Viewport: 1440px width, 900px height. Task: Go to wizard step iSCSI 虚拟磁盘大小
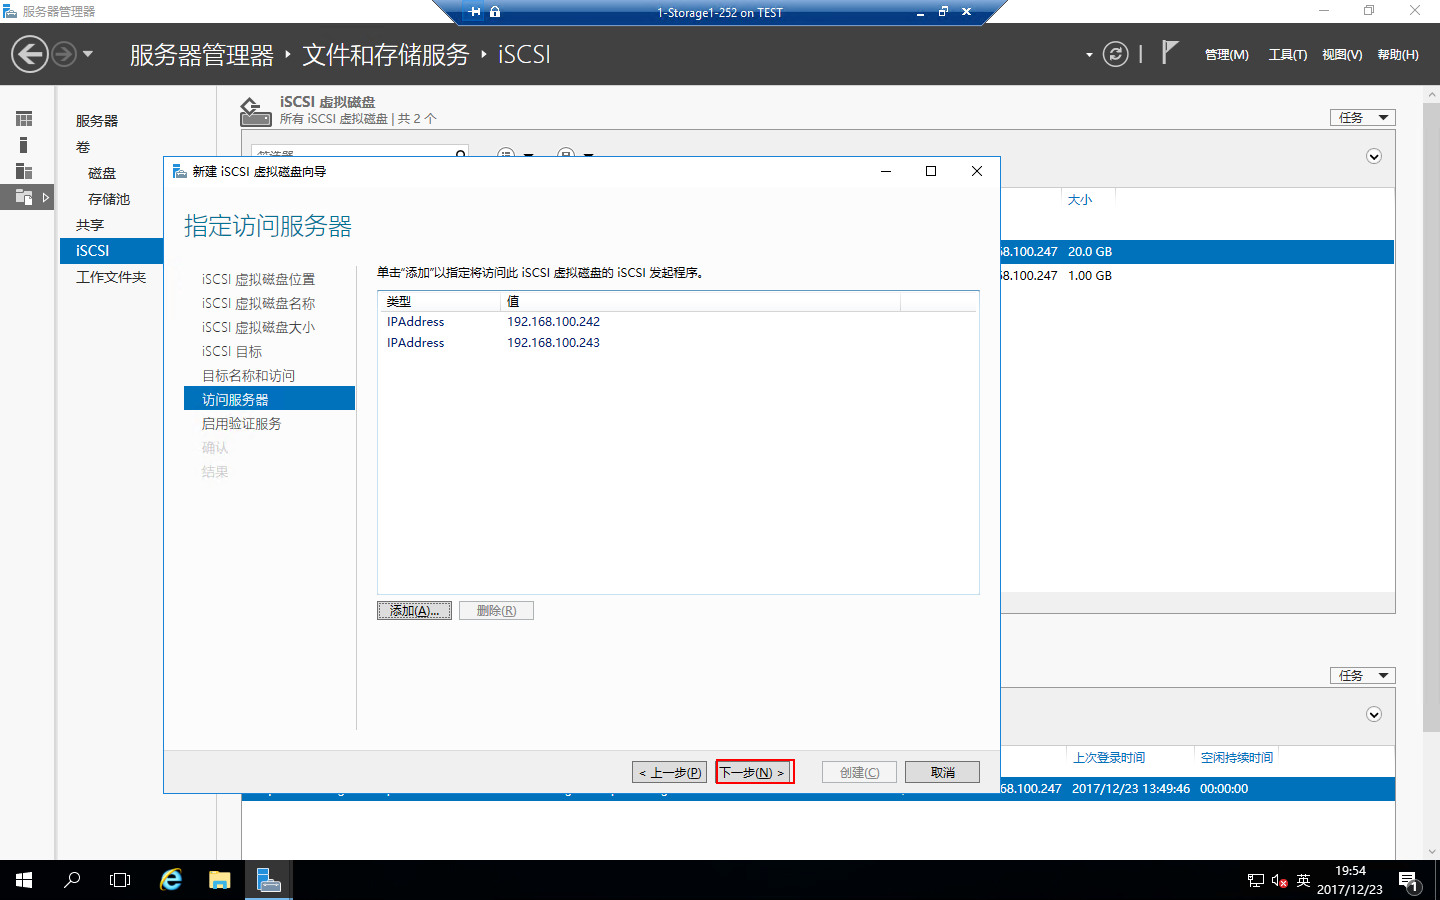(258, 327)
